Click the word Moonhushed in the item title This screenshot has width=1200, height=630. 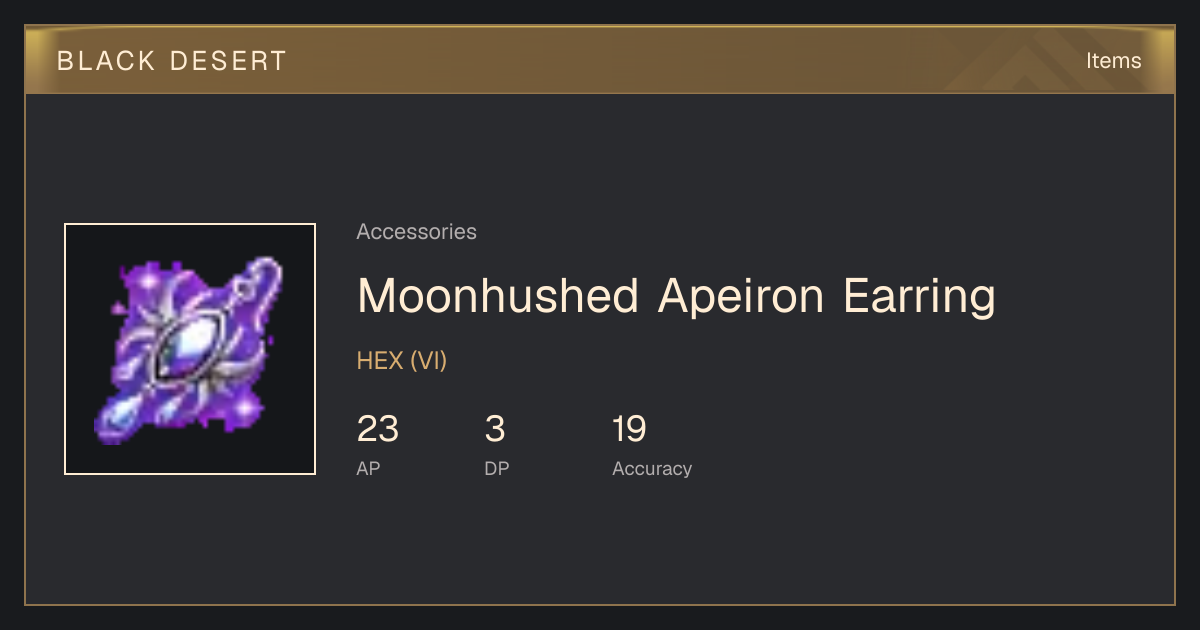tap(498, 297)
